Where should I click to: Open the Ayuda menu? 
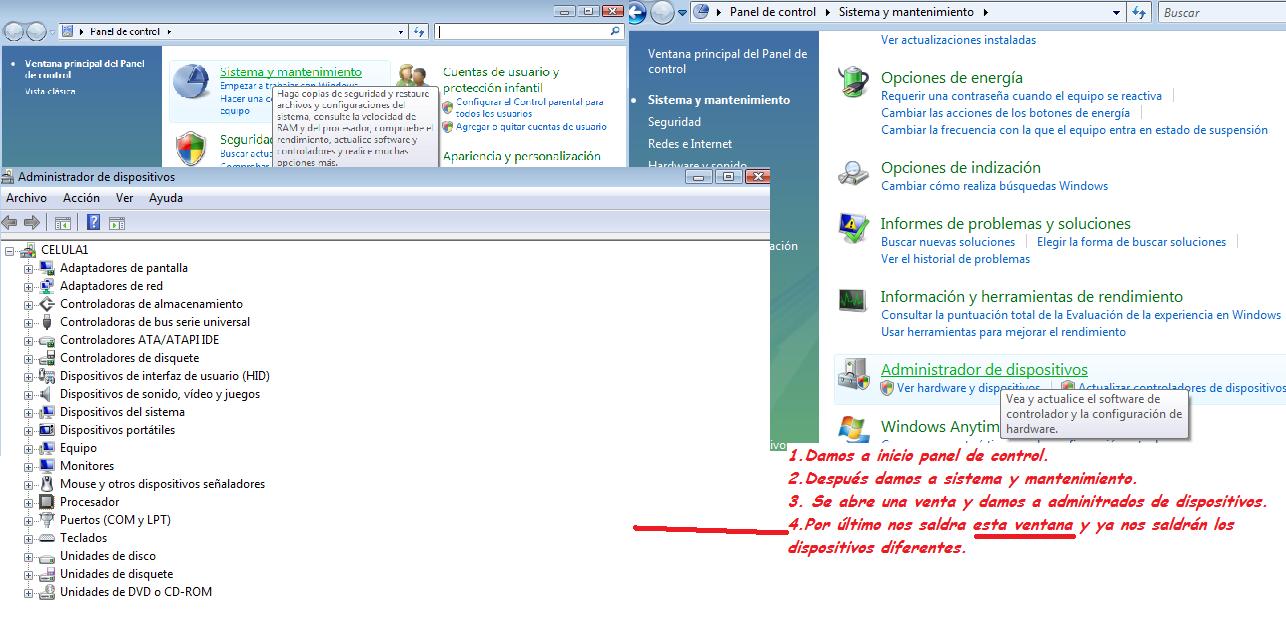166,198
